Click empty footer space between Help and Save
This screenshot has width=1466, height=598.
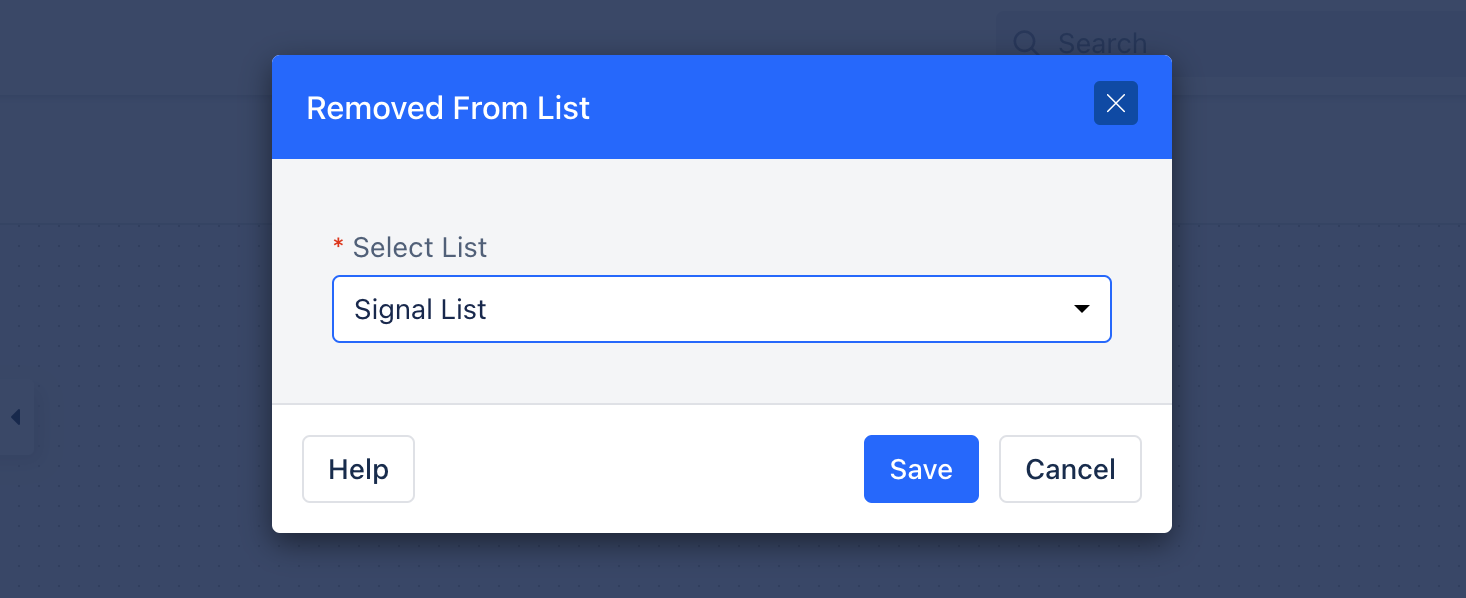coord(639,469)
